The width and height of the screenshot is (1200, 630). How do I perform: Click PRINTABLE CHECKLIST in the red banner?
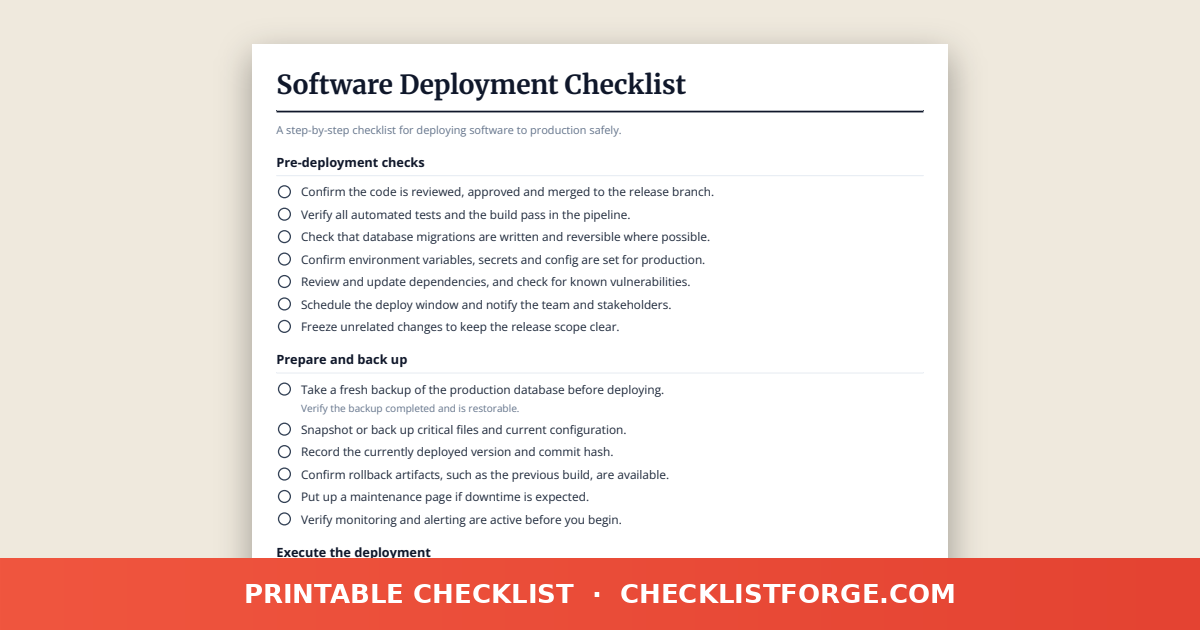[409, 594]
